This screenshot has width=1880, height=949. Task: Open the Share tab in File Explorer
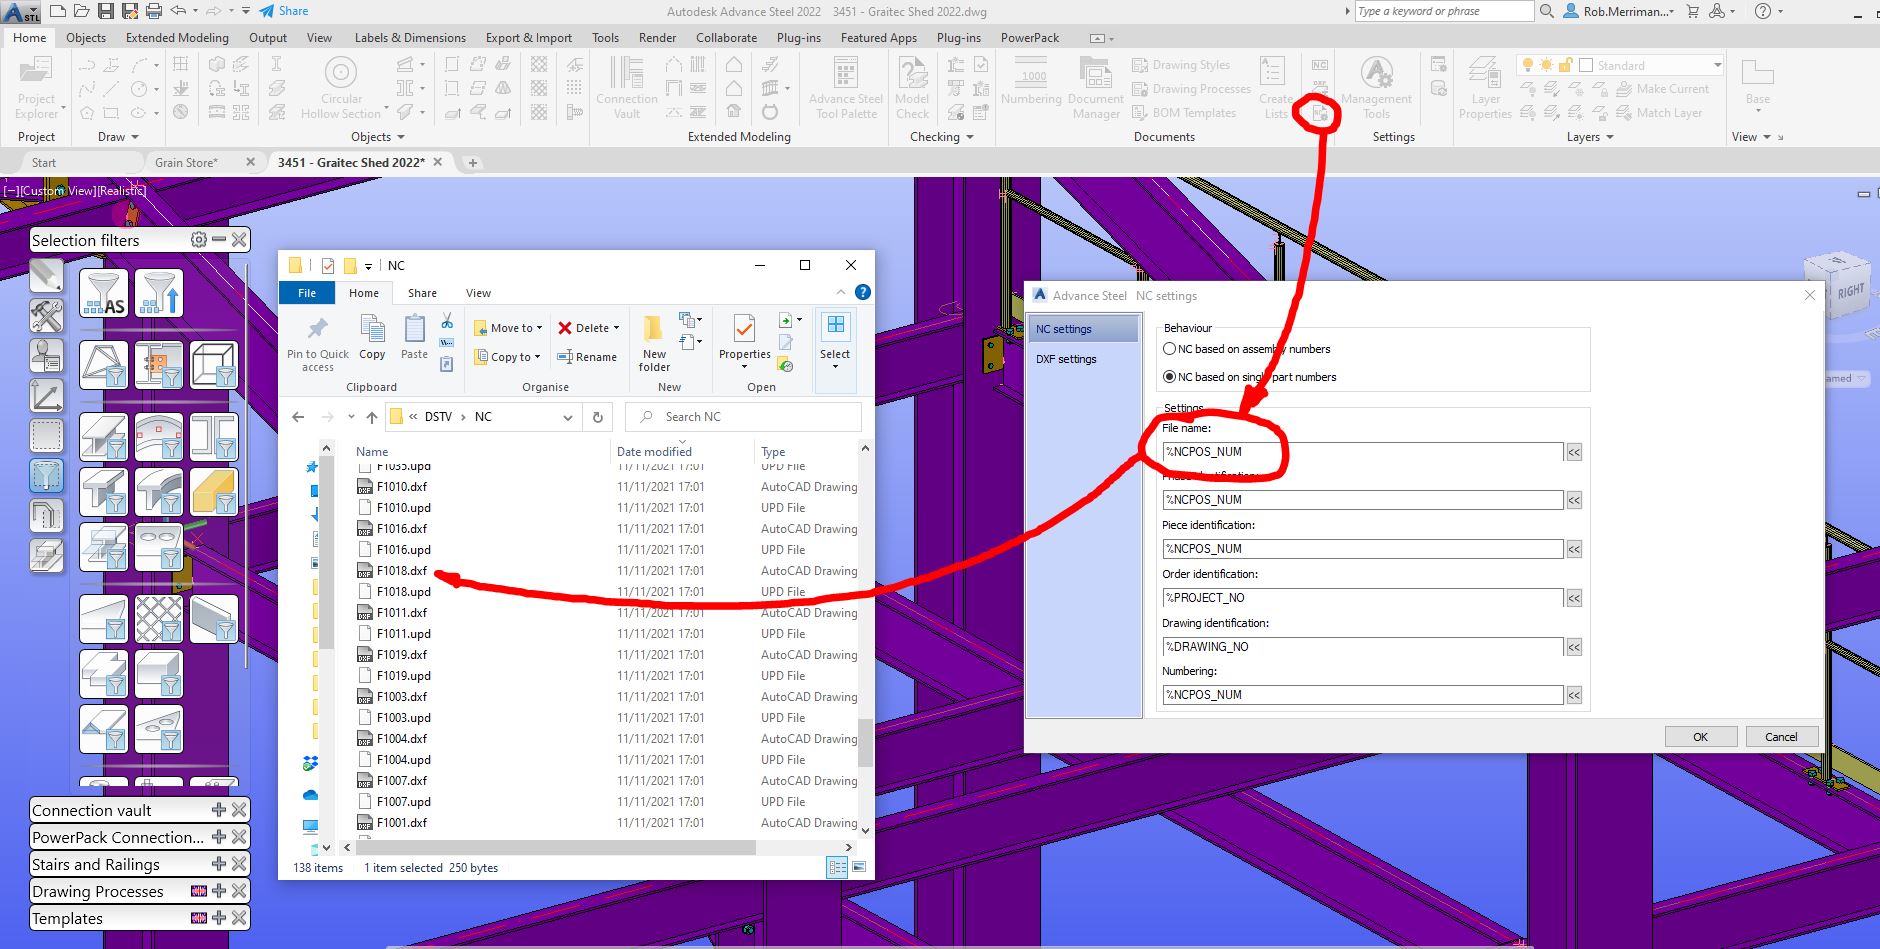[x=421, y=292]
